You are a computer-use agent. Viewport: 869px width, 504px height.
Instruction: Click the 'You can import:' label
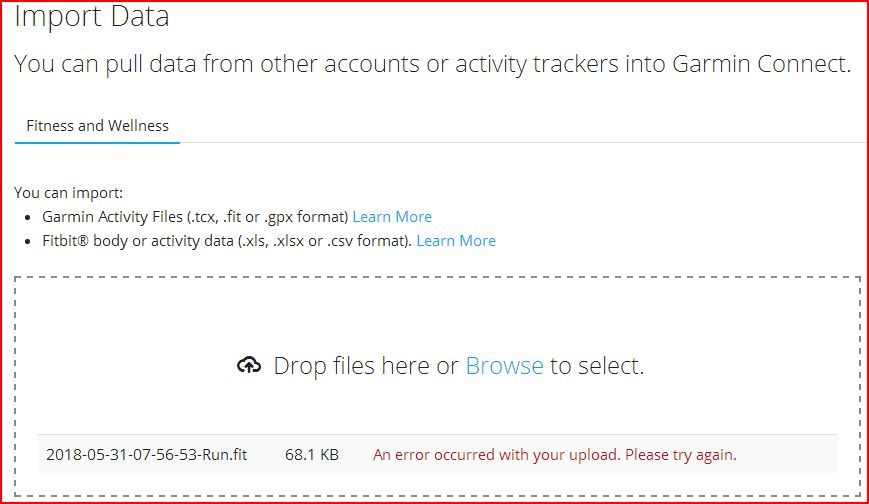(68, 193)
